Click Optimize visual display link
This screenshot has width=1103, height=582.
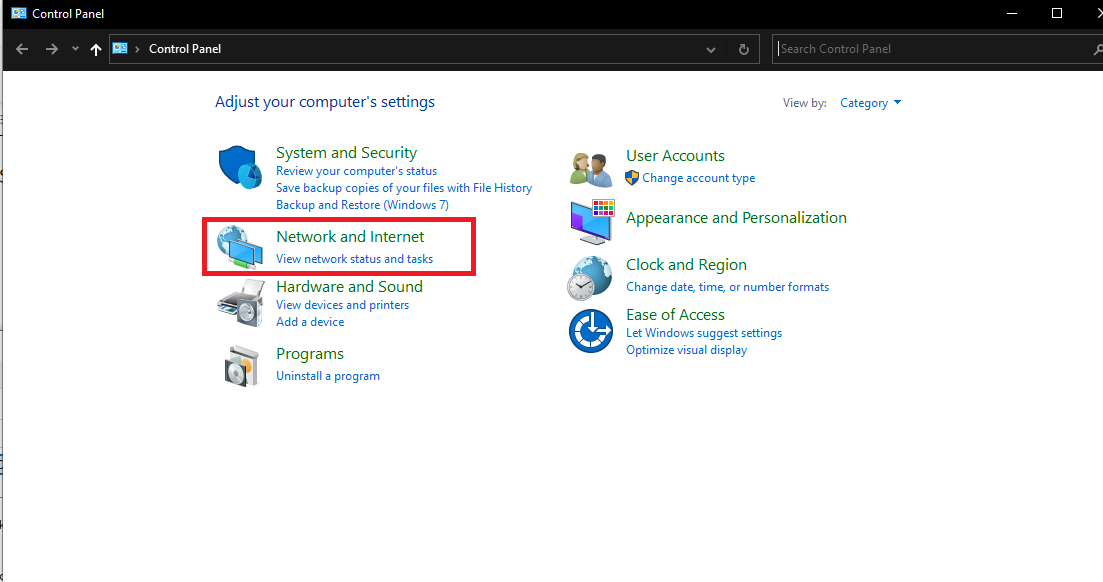(x=687, y=350)
